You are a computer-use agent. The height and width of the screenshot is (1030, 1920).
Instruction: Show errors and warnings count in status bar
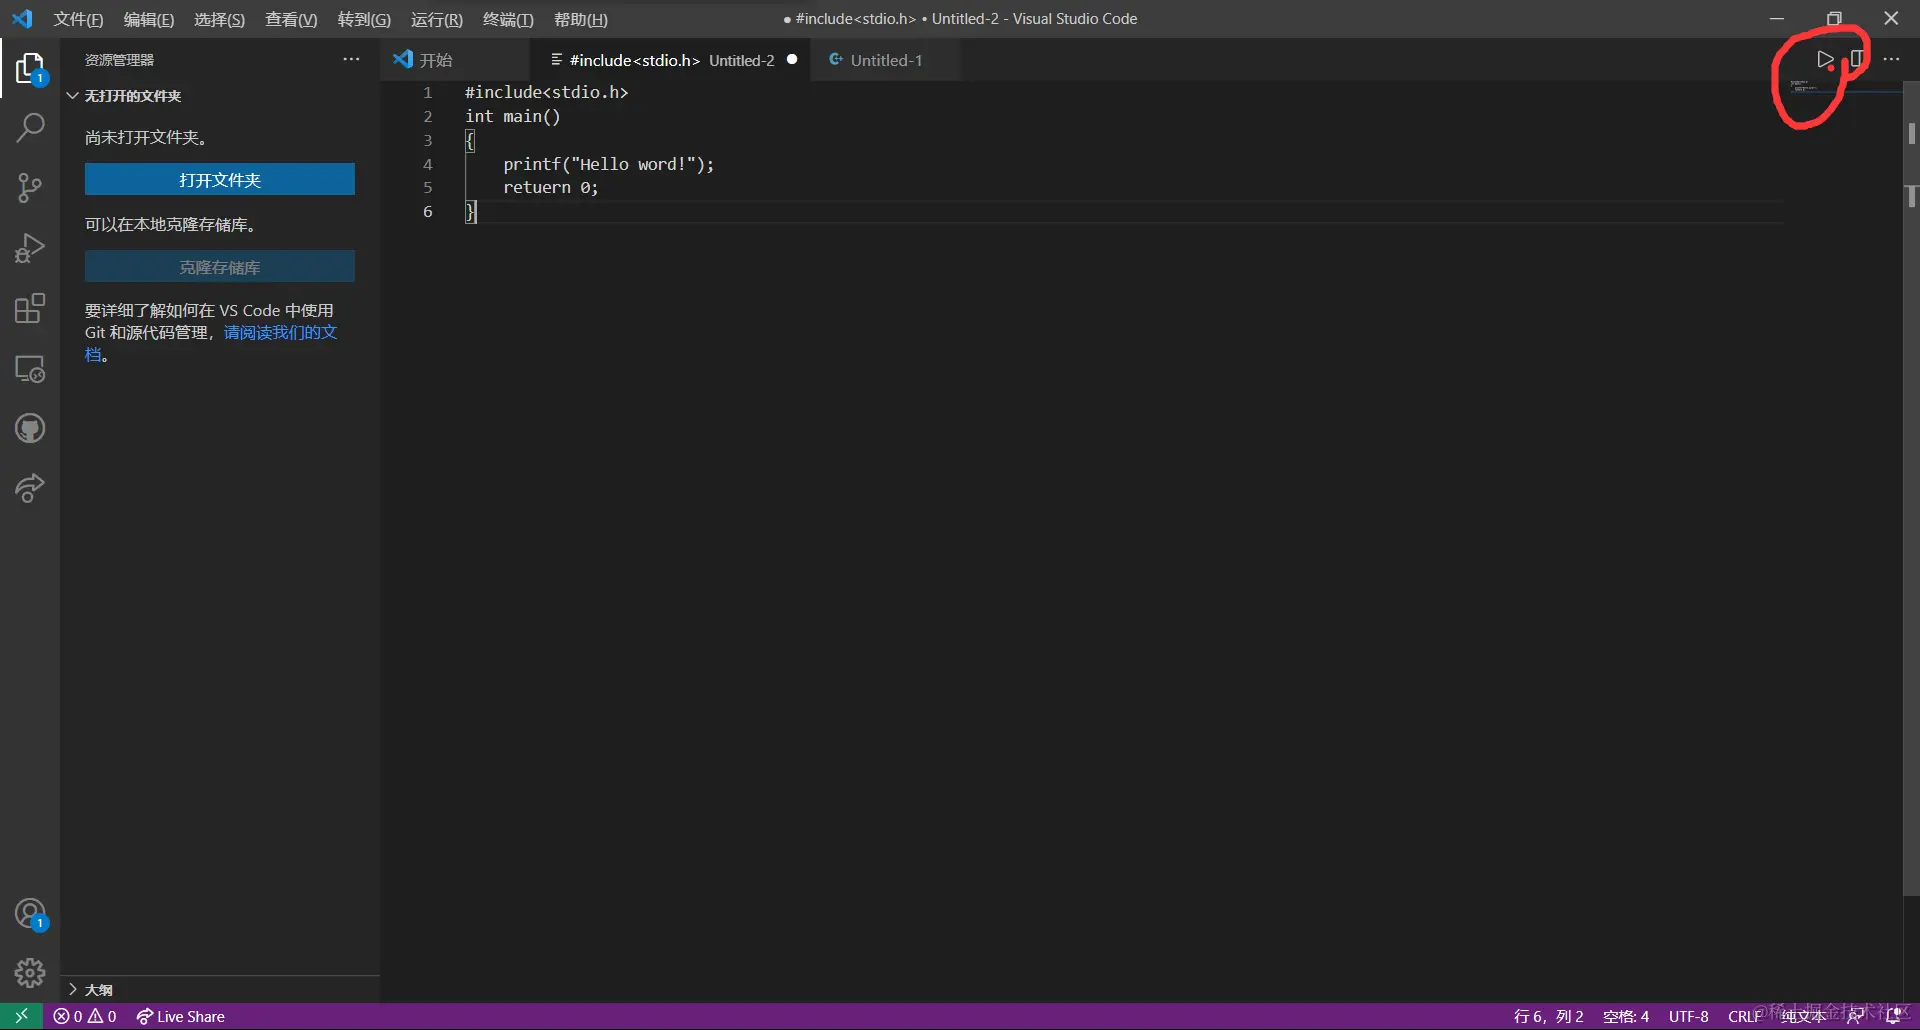coord(85,1016)
